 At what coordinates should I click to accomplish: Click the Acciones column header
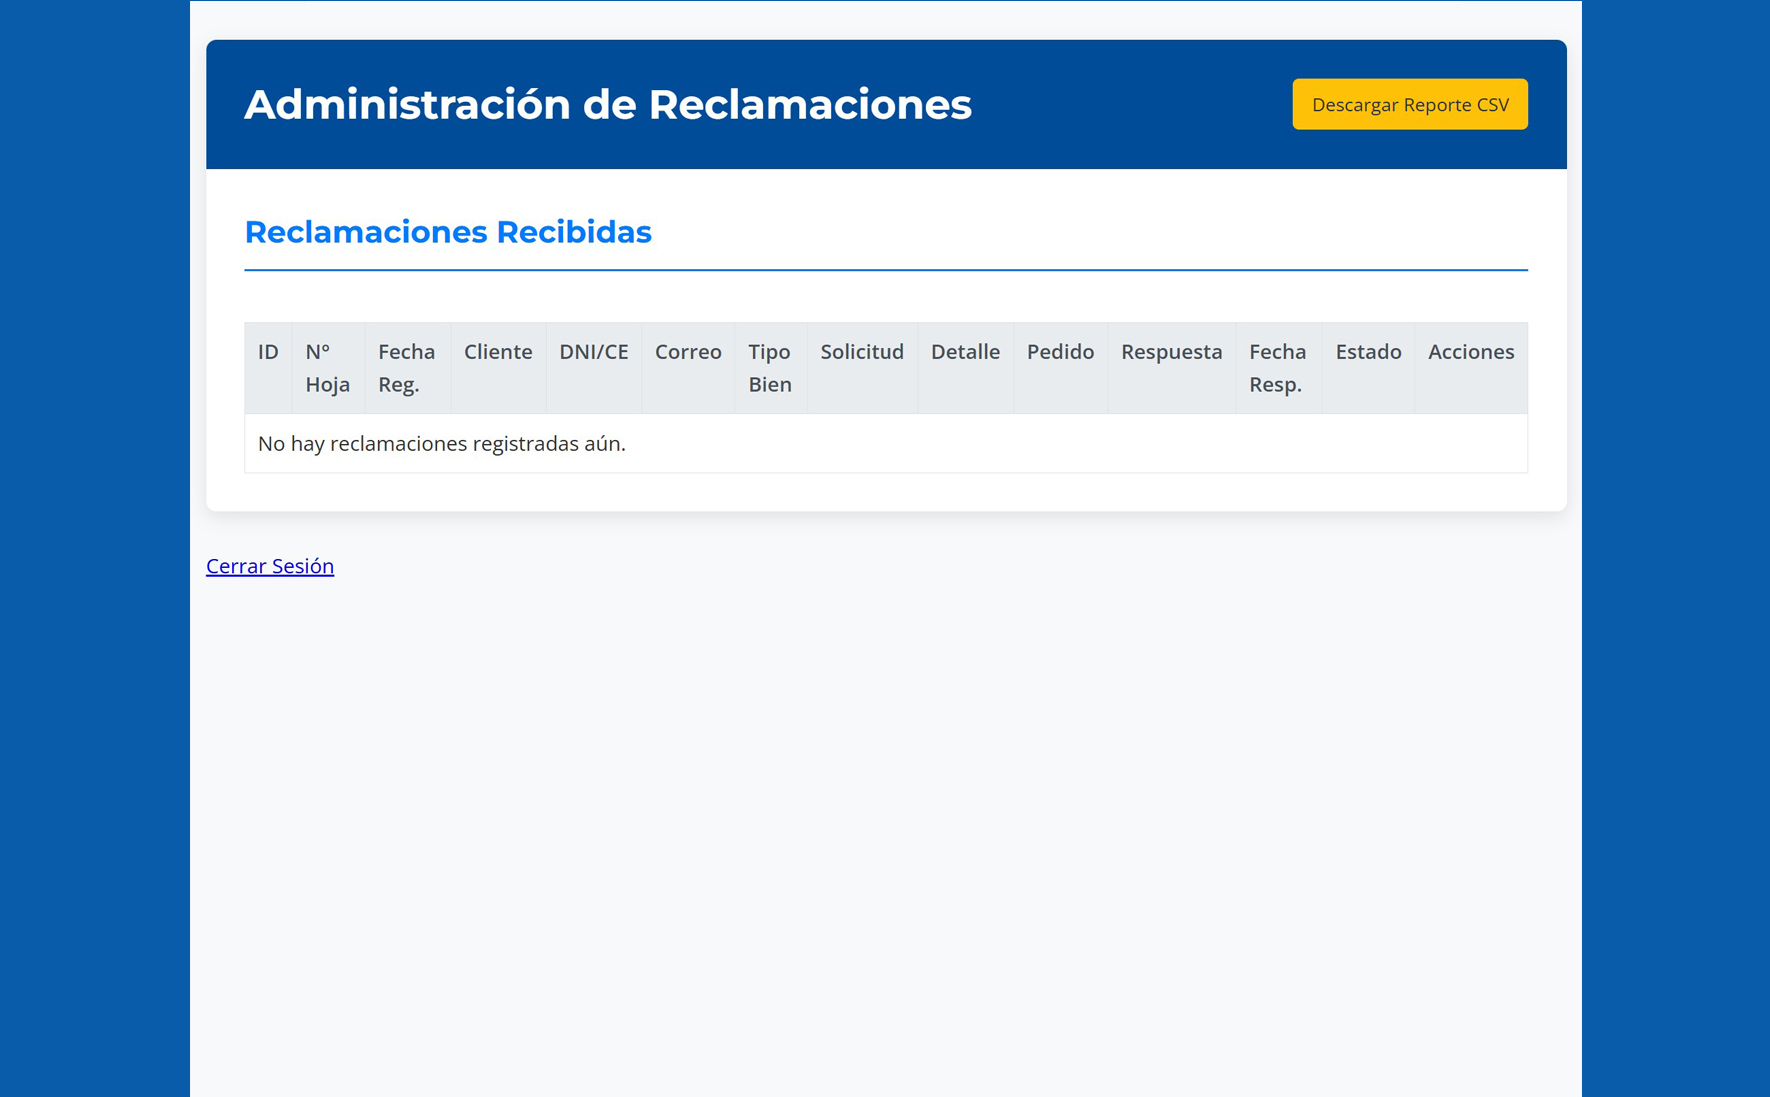[x=1471, y=352]
